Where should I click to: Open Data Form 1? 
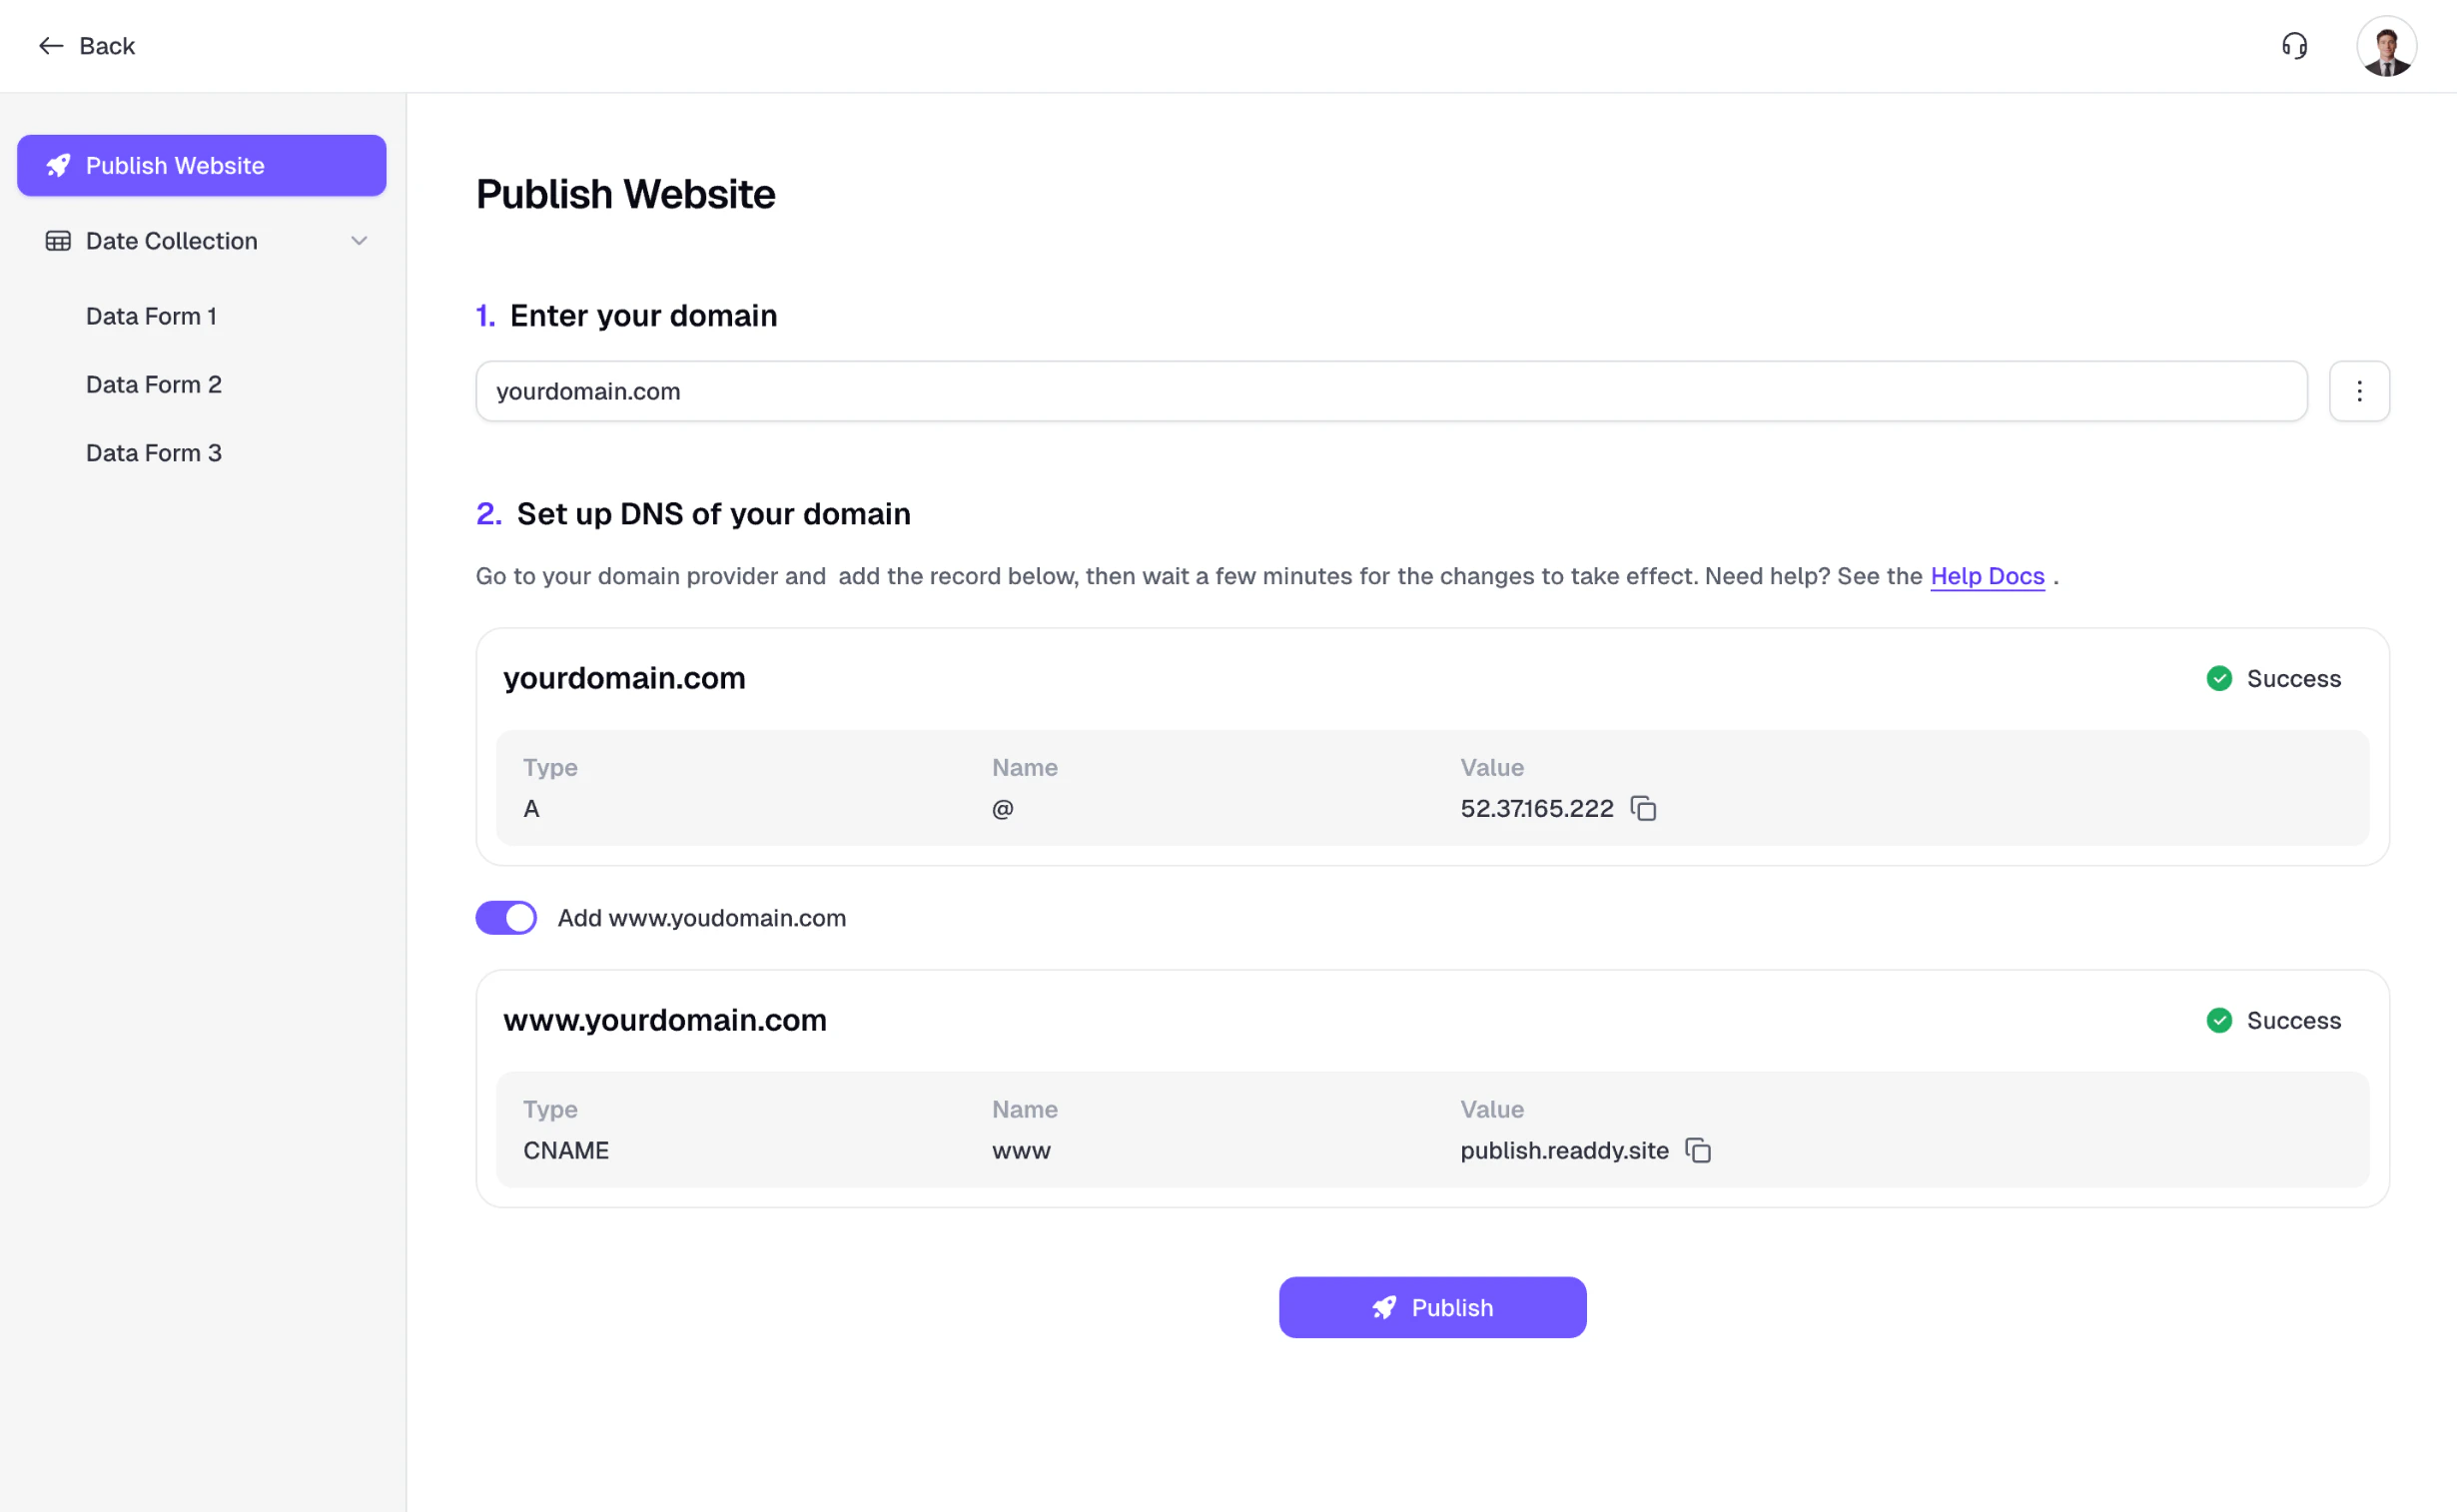[151, 316]
